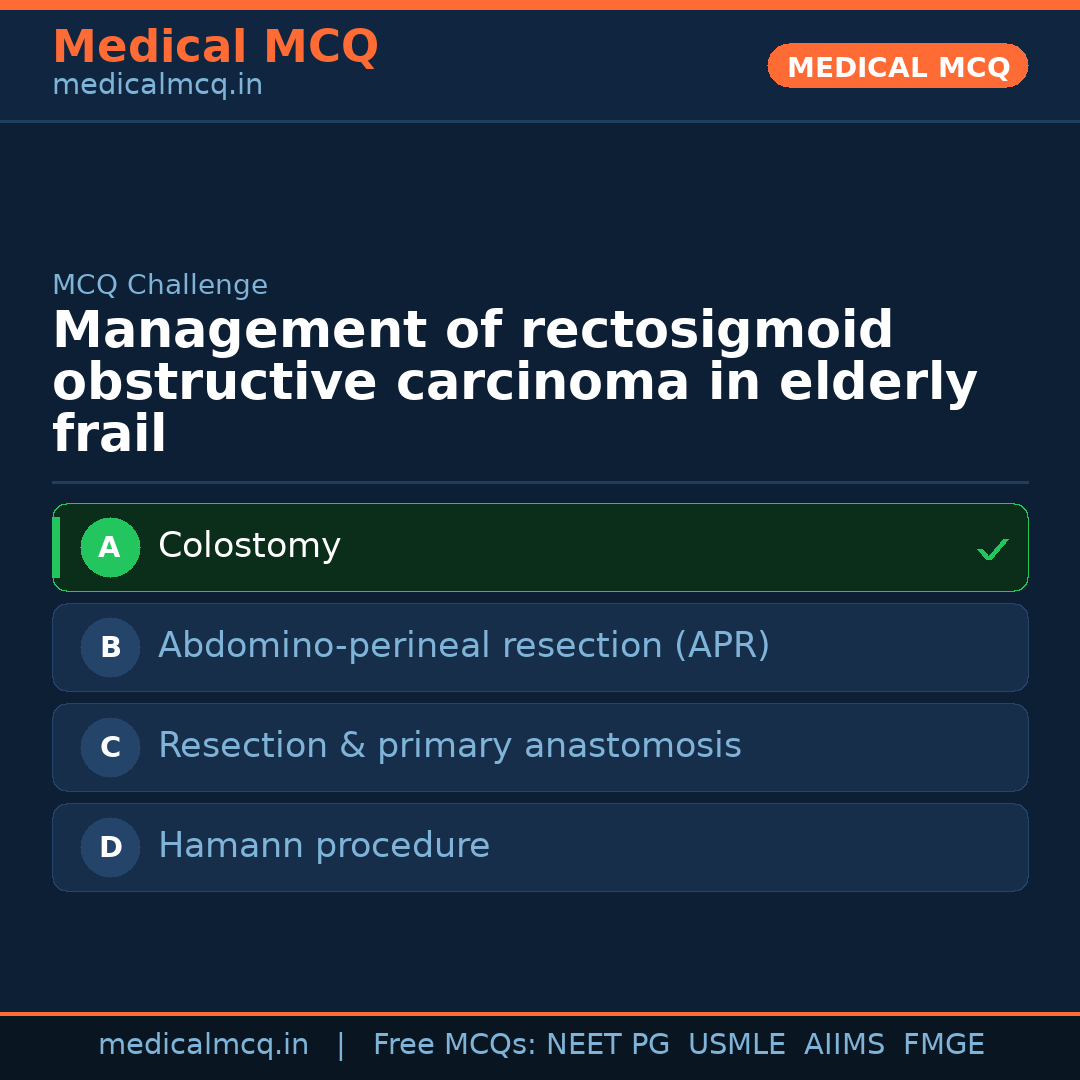Viewport: 1080px width, 1080px height.
Task: Click the Free MCQs footer text
Action: tap(455, 1045)
